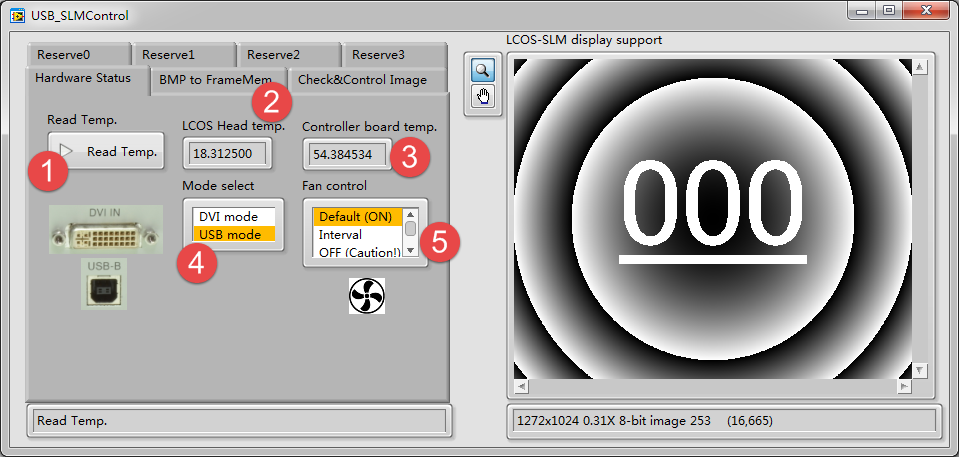Click the DVI IN connector image
The width and height of the screenshot is (959, 457).
pos(106,230)
